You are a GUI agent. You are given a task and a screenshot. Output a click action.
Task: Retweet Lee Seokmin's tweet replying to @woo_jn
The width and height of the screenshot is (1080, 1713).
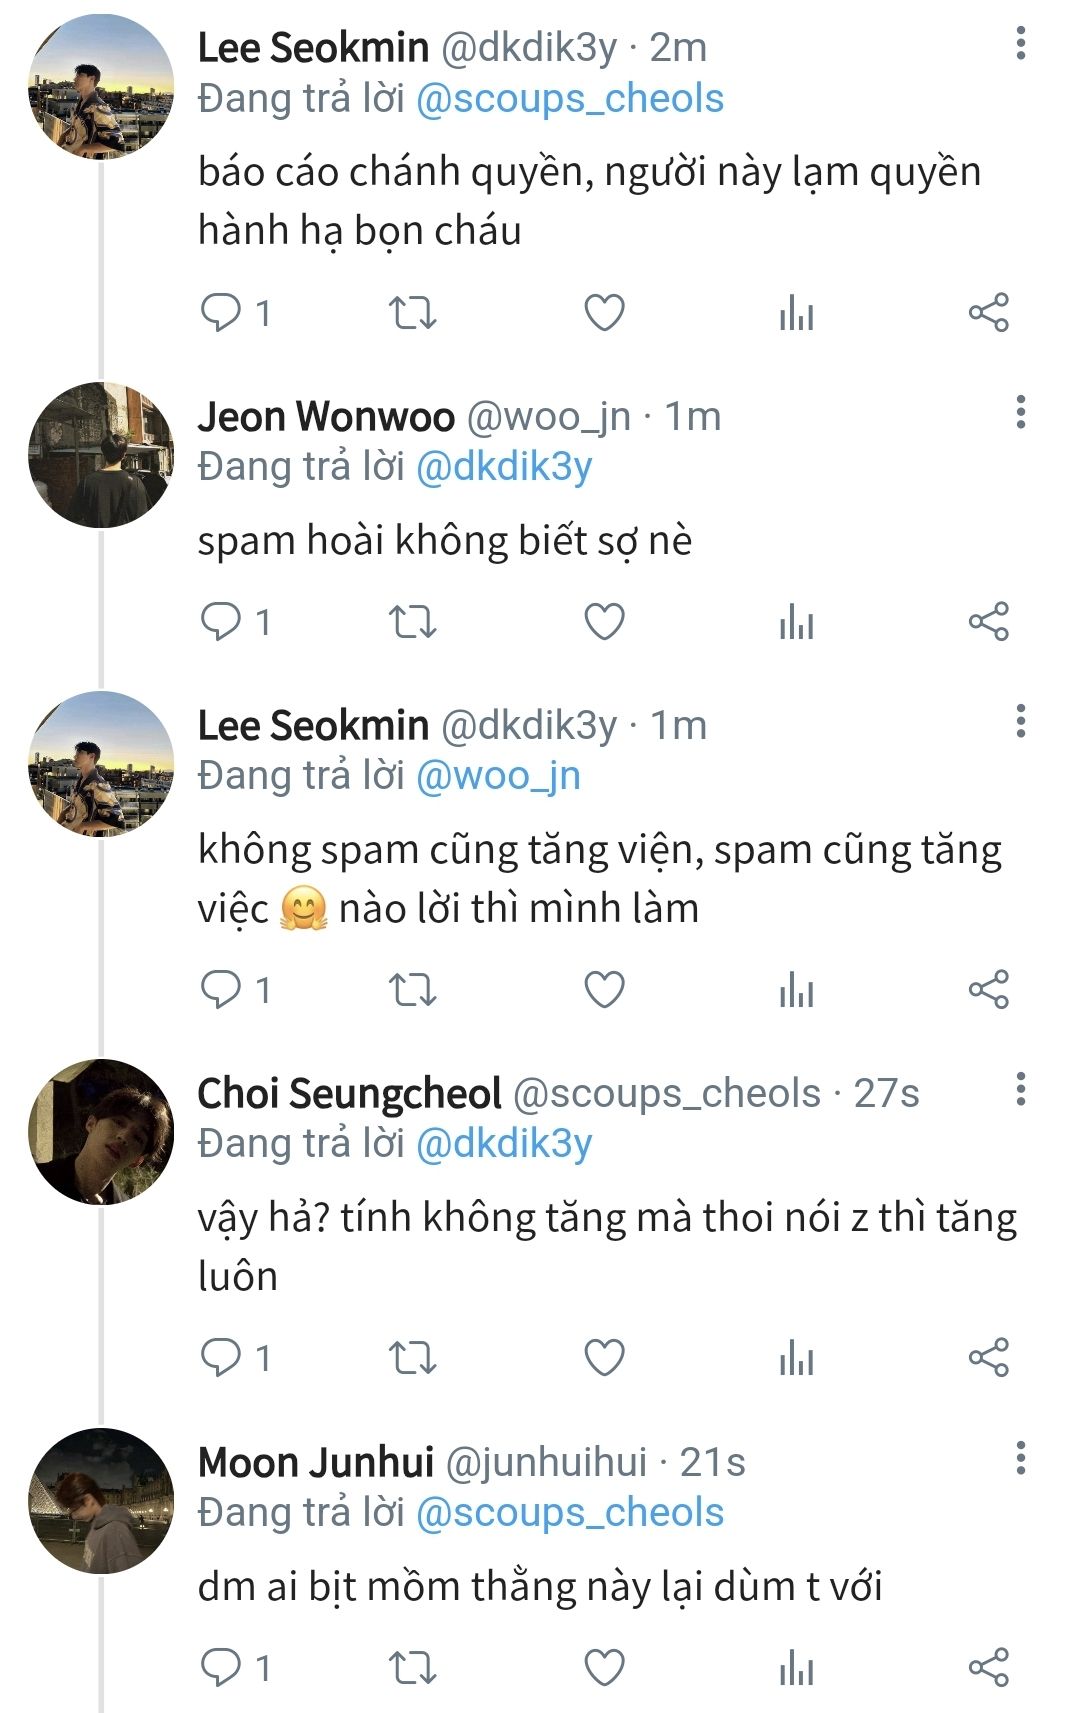click(412, 990)
